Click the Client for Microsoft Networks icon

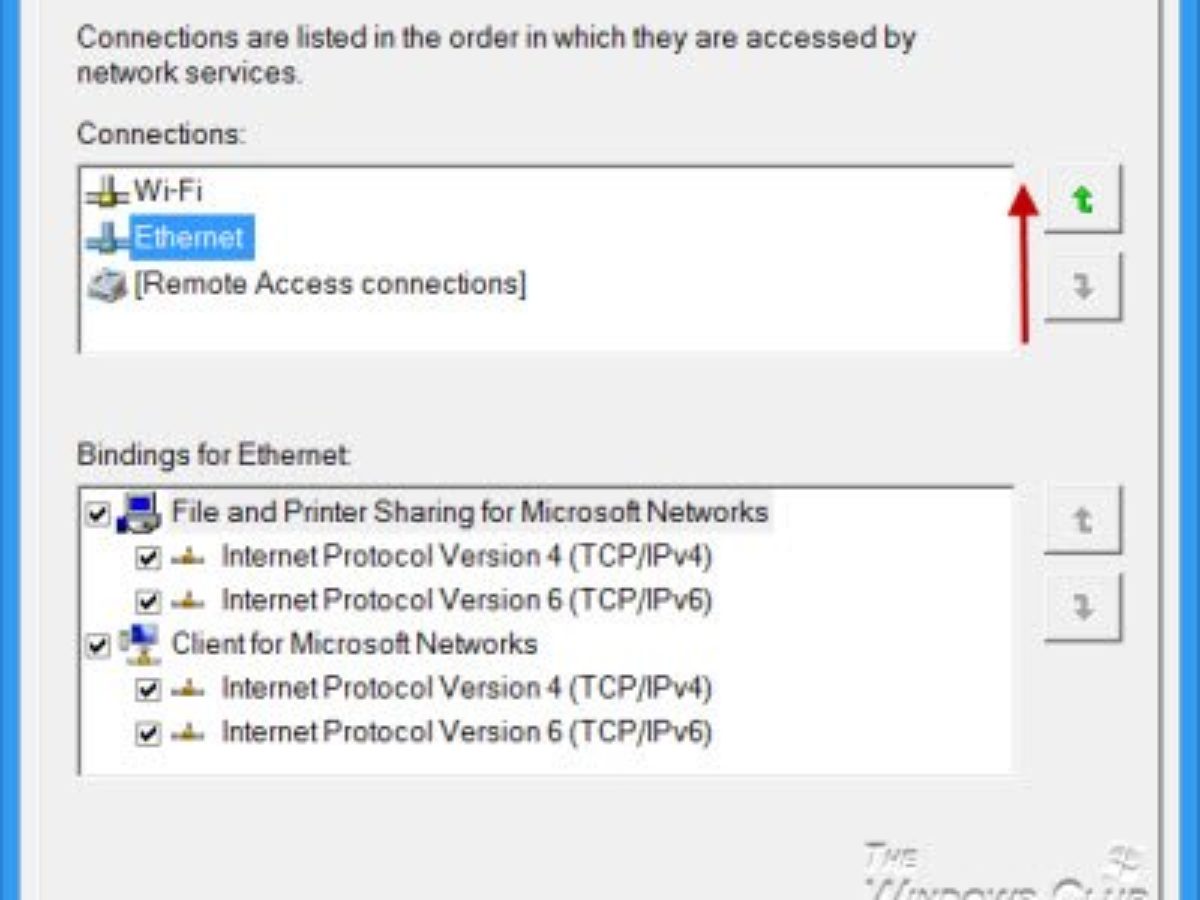click(138, 644)
